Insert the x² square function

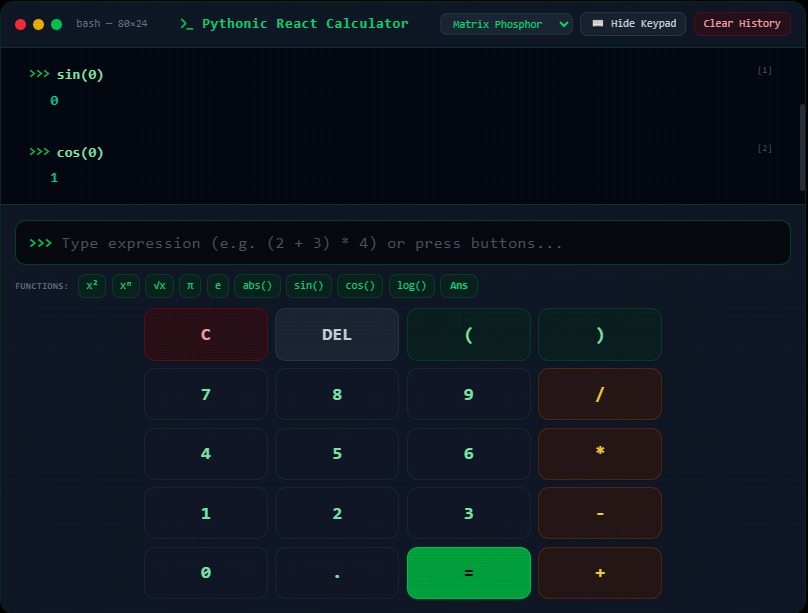click(x=92, y=286)
